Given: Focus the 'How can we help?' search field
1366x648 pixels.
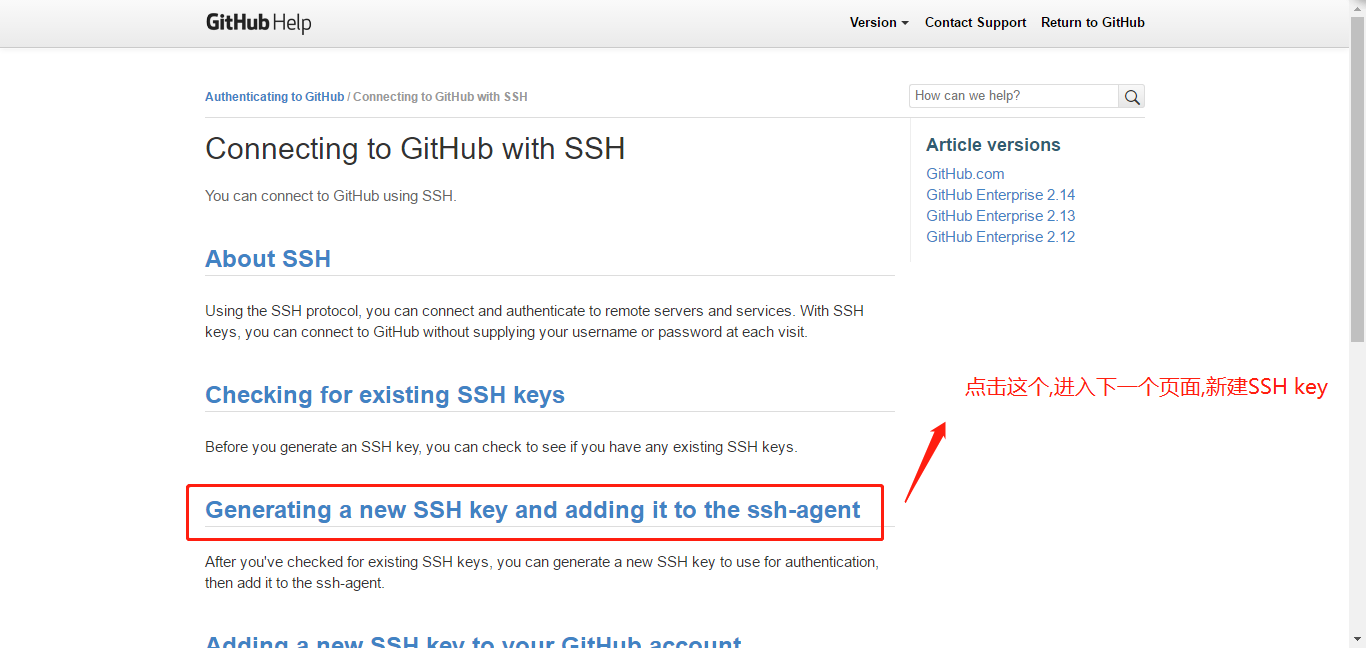Looking at the screenshot, I should click(x=1013, y=96).
